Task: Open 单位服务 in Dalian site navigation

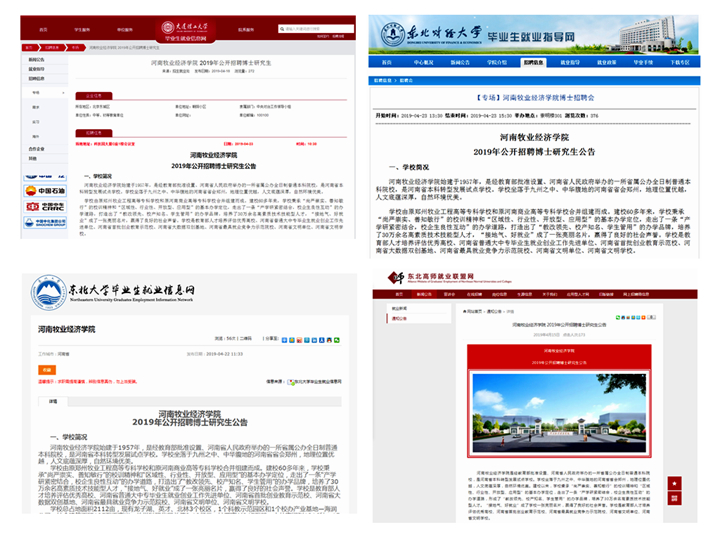Action: (124, 29)
